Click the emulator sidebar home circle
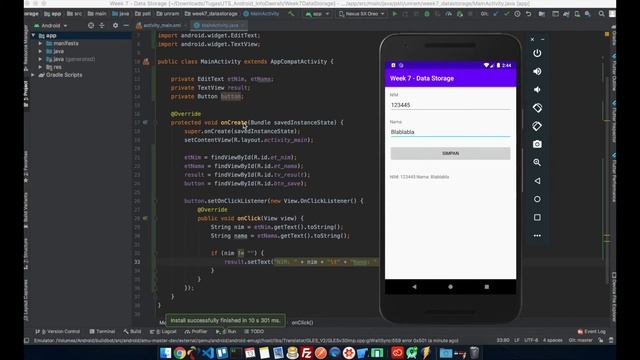 pyautogui.click(x=537, y=199)
